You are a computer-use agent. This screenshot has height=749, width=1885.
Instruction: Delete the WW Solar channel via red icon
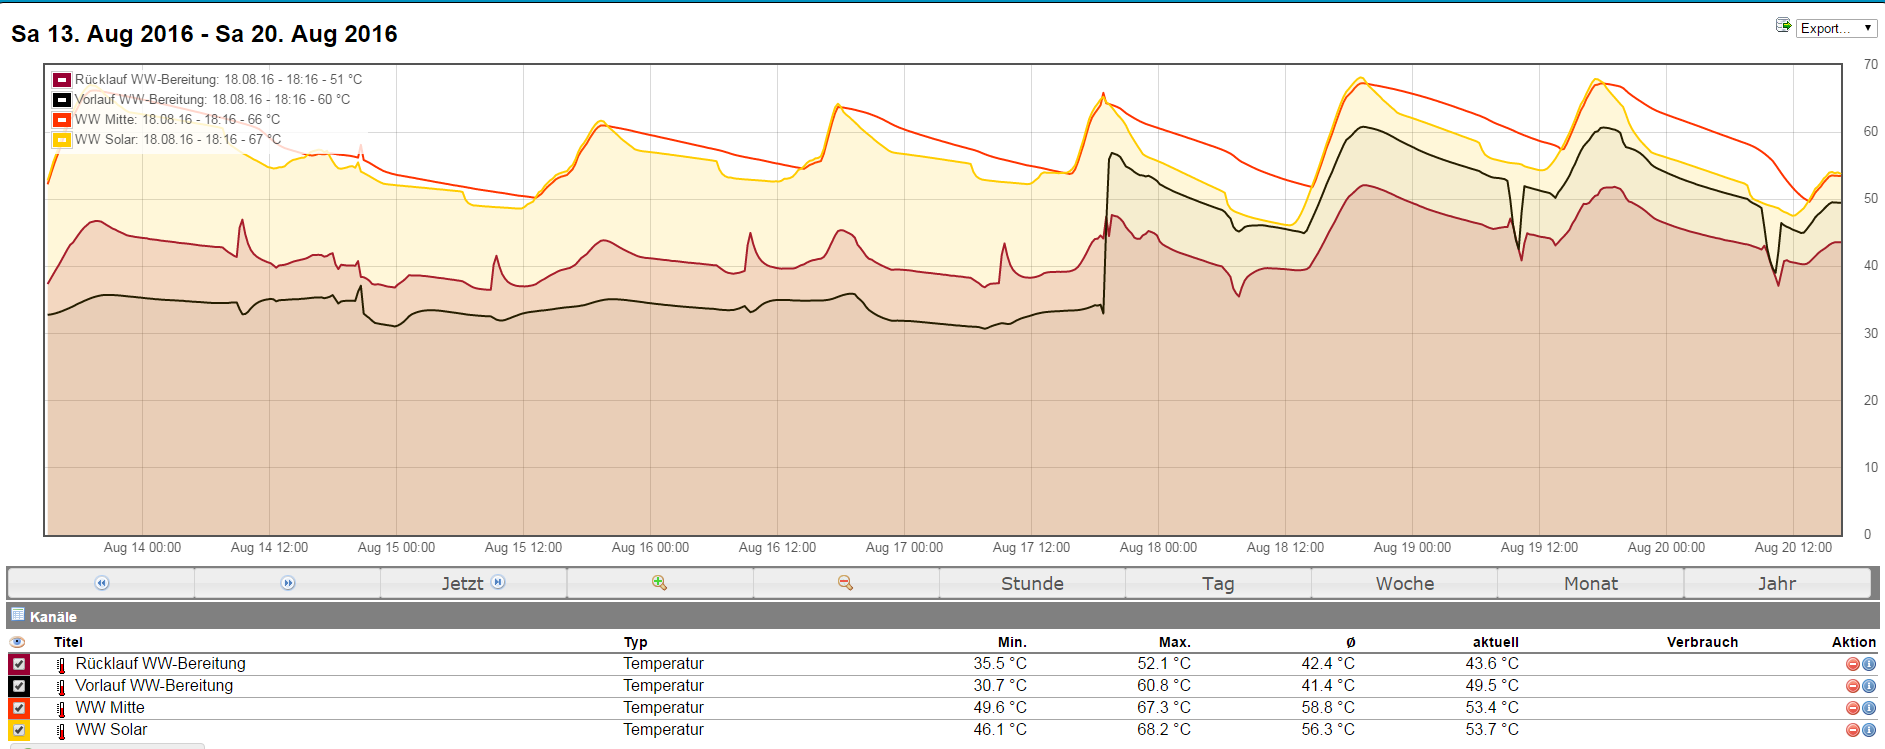click(x=1852, y=730)
